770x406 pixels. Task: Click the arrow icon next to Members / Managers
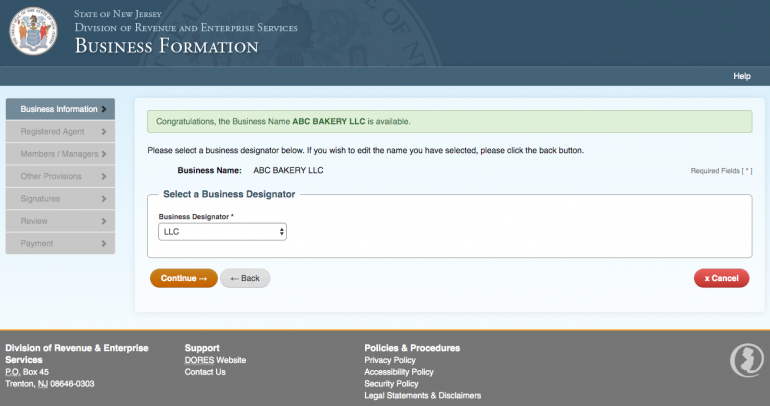[x=104, y=154]
